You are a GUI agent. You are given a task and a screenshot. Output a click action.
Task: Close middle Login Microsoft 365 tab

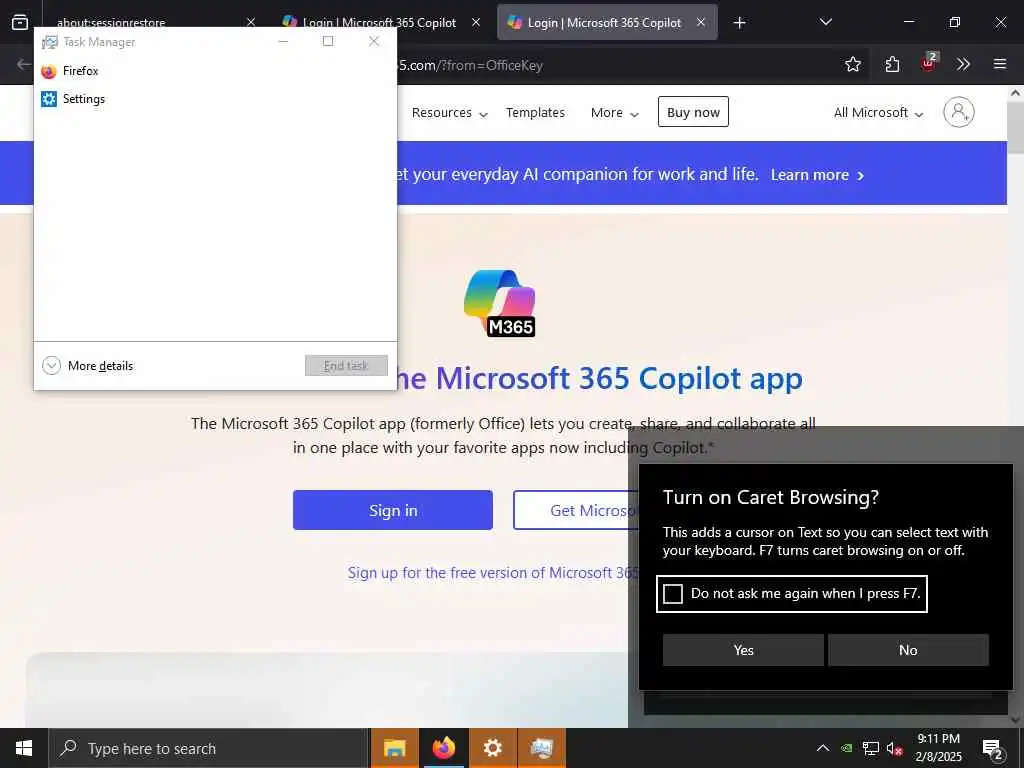point(476,22)
